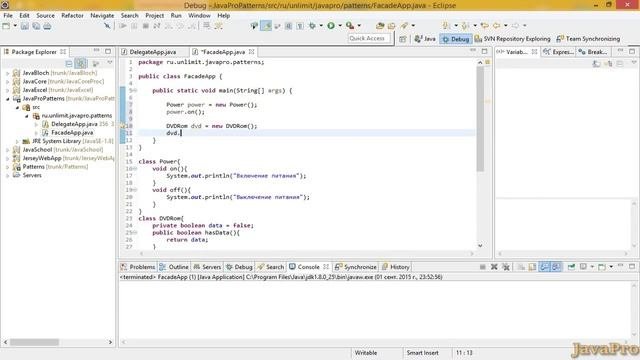The image size is (640, 360).
Task: Click Collapse All in Package Explorer
Action: tap(69, 64)
